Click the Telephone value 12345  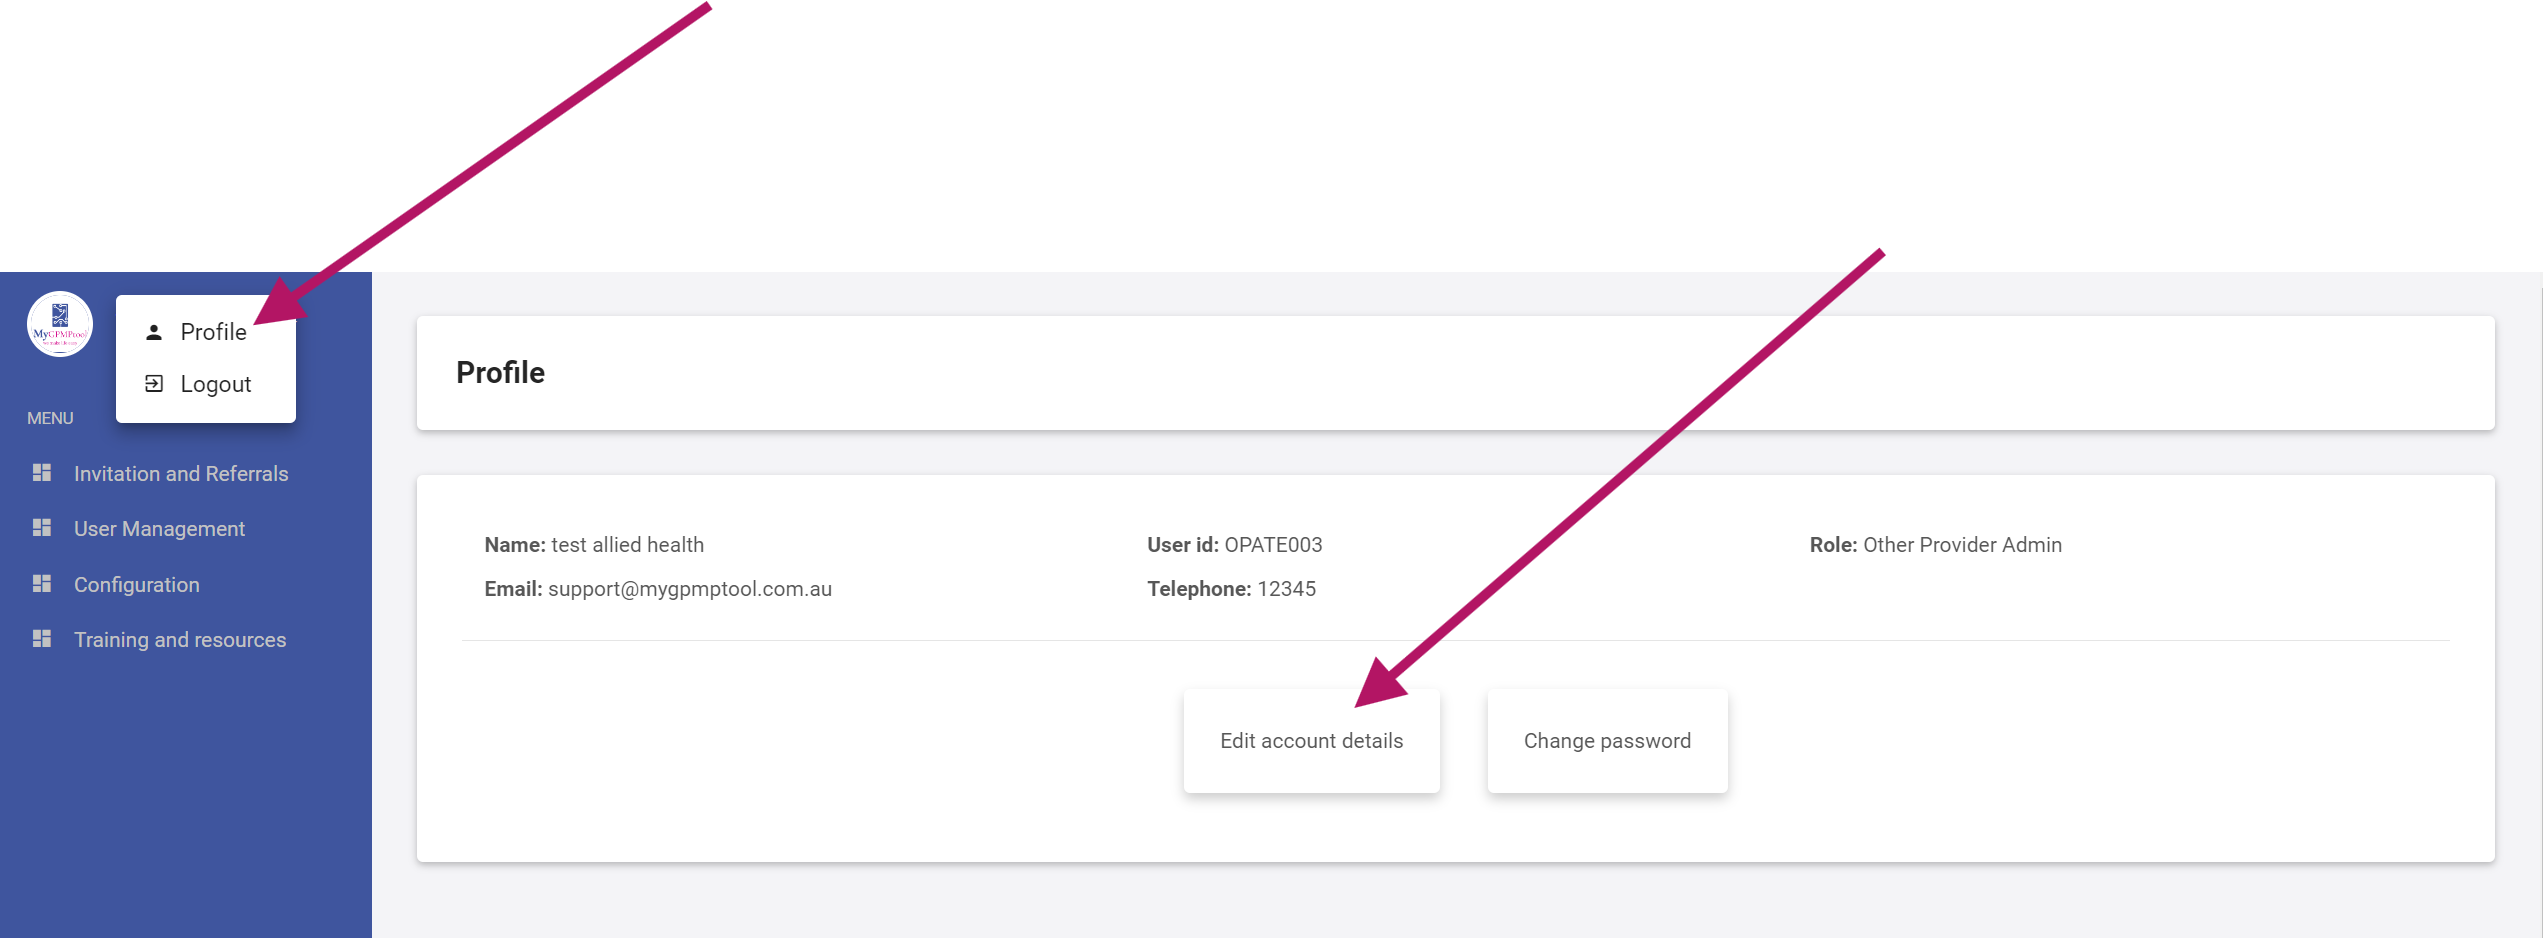coord(1286,589)
